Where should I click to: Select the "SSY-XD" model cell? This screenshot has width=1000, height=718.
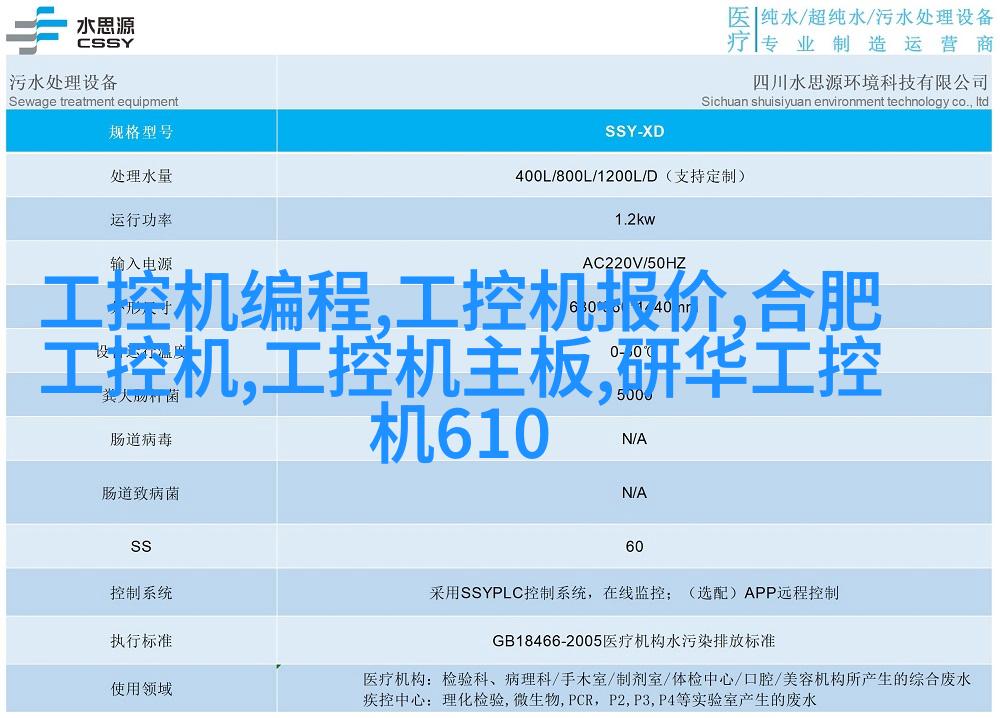tap(635, 131)
